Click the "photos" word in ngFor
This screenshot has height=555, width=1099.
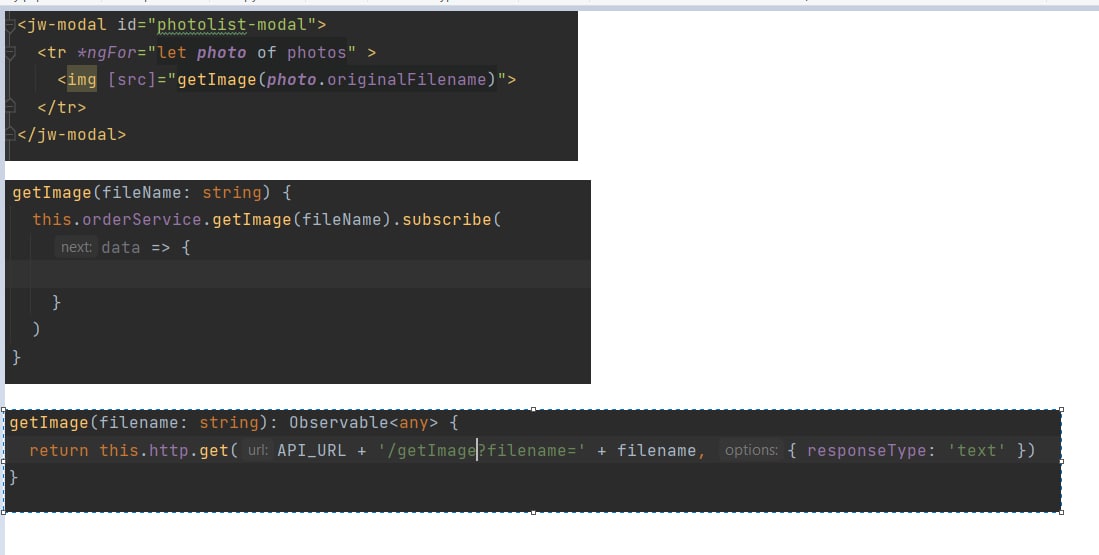click(x=317, y=53)
